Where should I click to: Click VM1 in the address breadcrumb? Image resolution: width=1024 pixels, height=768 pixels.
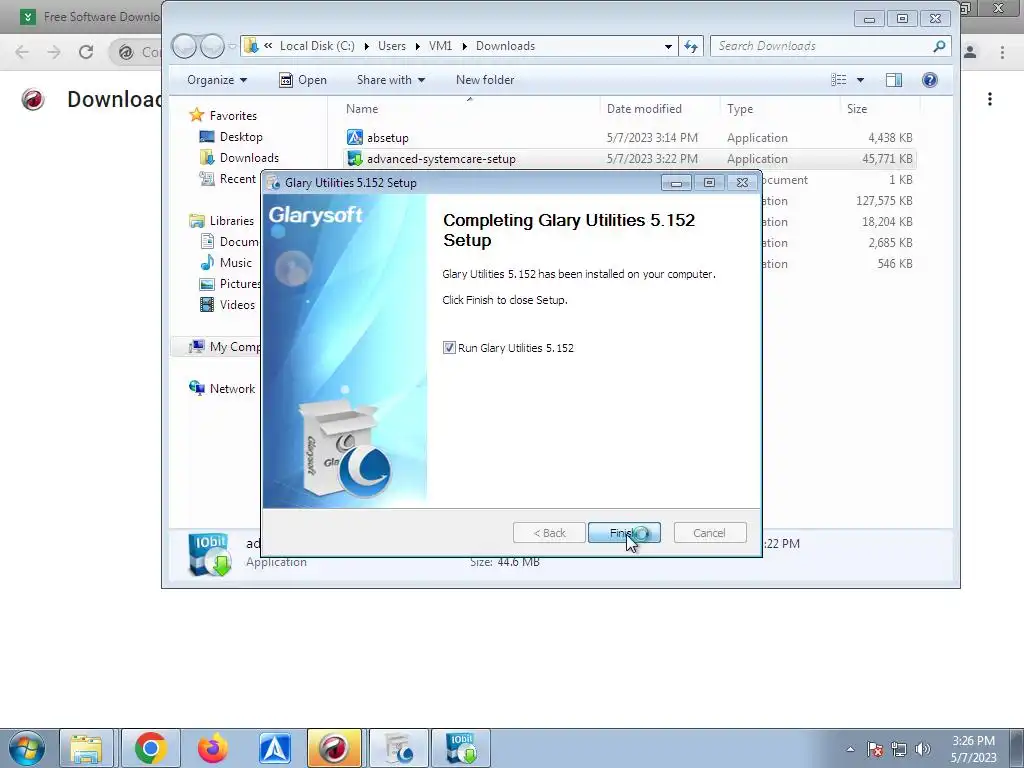pyautogui.click(x=440, y=46)
